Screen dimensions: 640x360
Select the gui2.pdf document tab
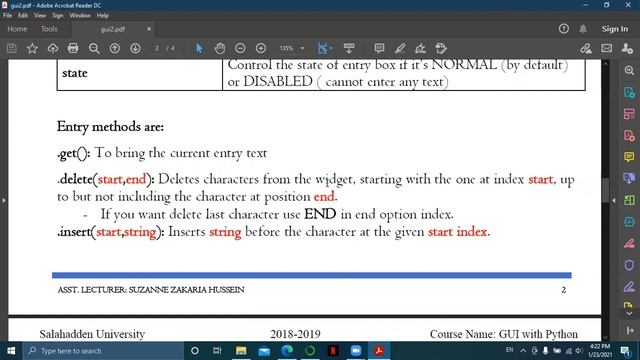113,29
